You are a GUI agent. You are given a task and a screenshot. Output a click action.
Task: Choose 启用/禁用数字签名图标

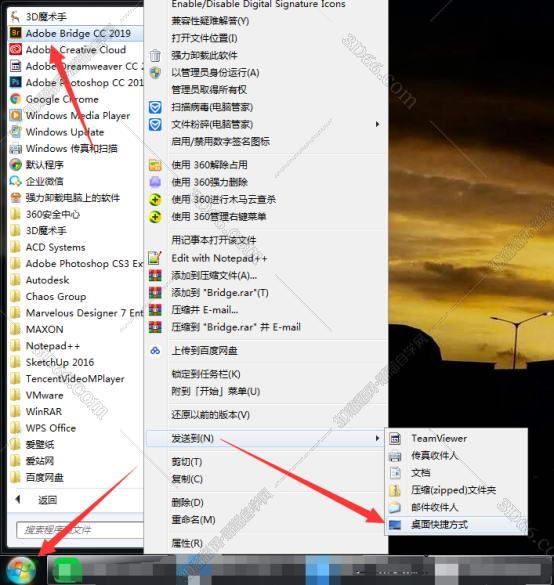pos(220,142)
